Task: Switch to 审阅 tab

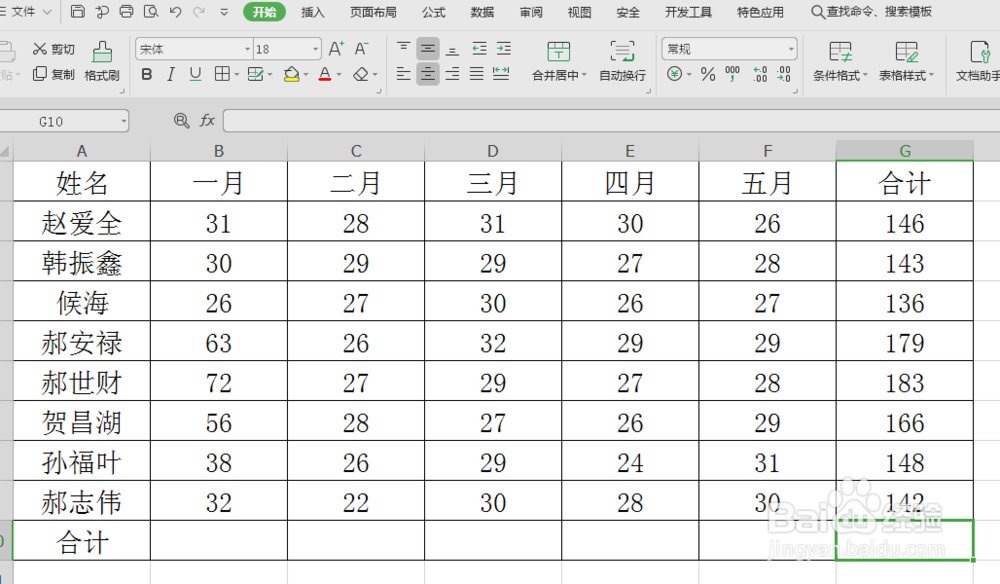Action: click(x=531, y=12)
